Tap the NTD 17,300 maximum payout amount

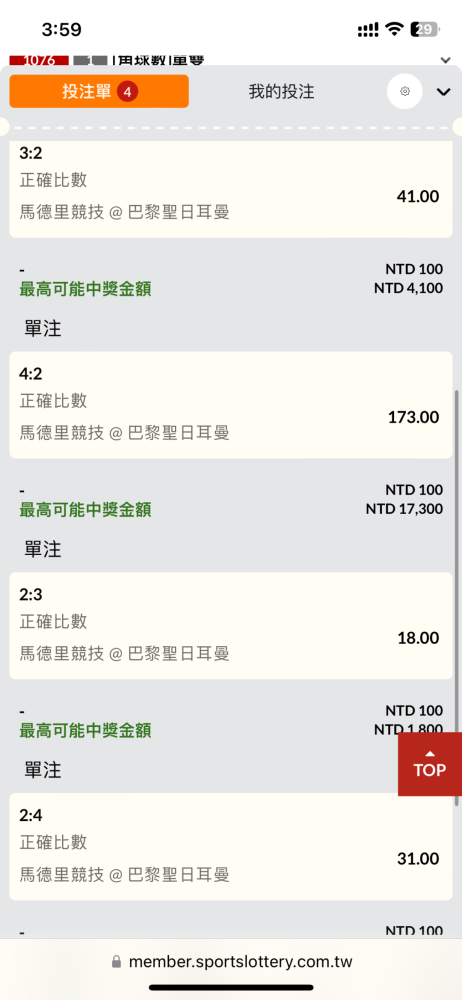405,509
